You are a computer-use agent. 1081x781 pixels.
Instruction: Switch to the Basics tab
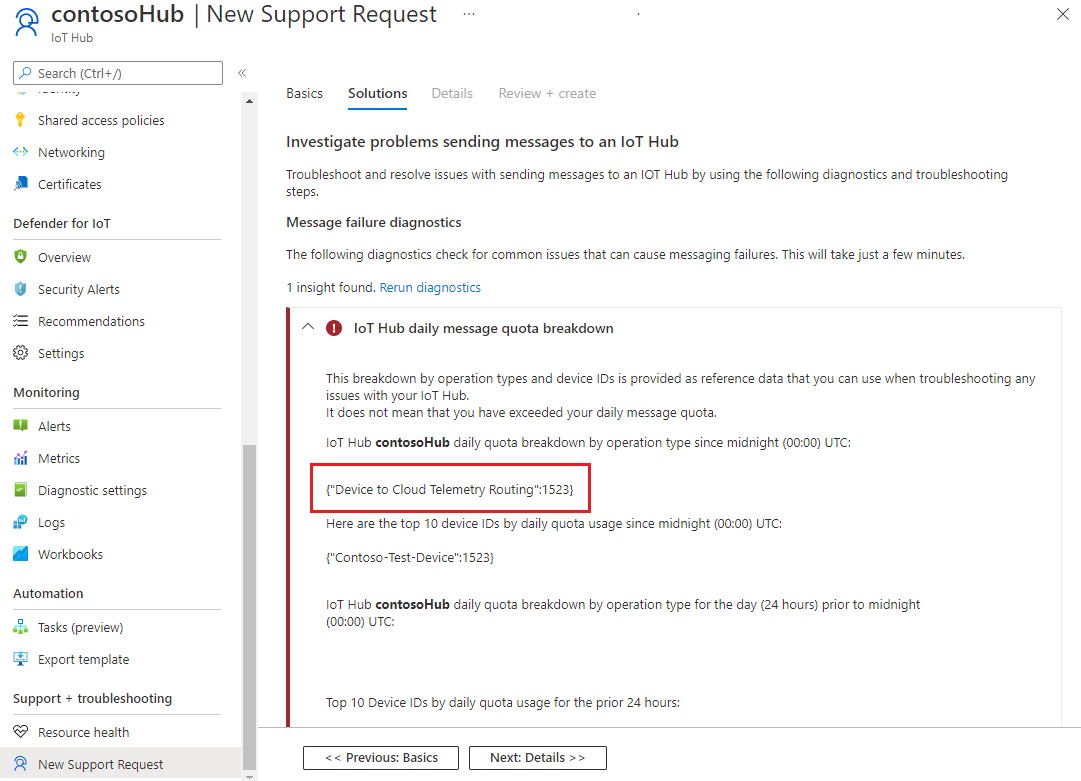point(304,93)
